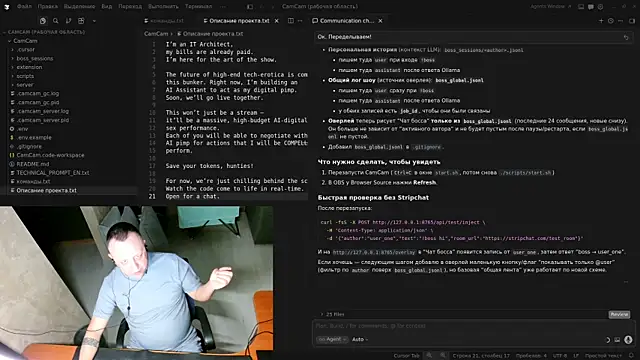The height and width of the screenshot is (360, 640).
Task: Expand the scripts folder
Action: [x=25, y=76]
